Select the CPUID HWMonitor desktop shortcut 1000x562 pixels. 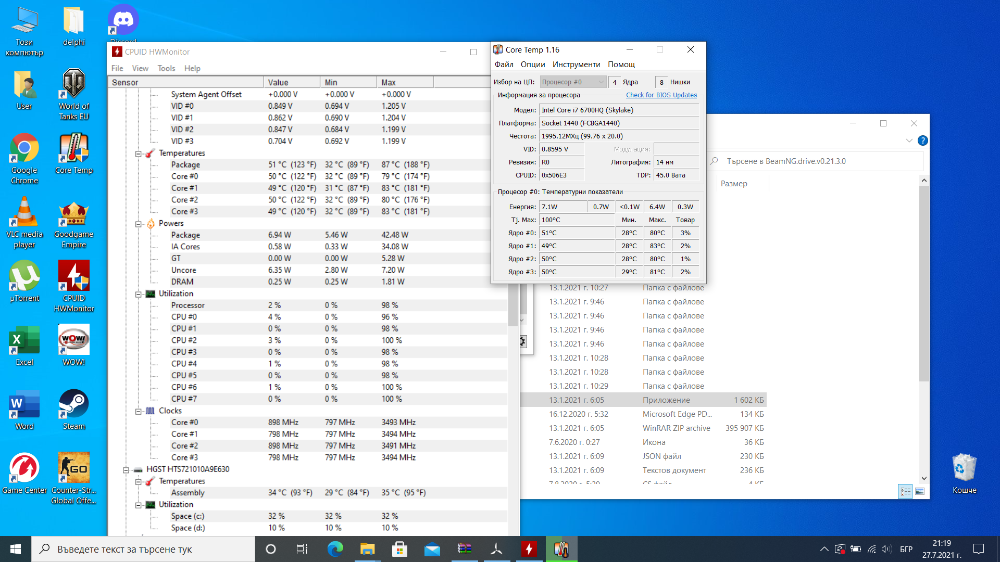(x=73, y=286)
